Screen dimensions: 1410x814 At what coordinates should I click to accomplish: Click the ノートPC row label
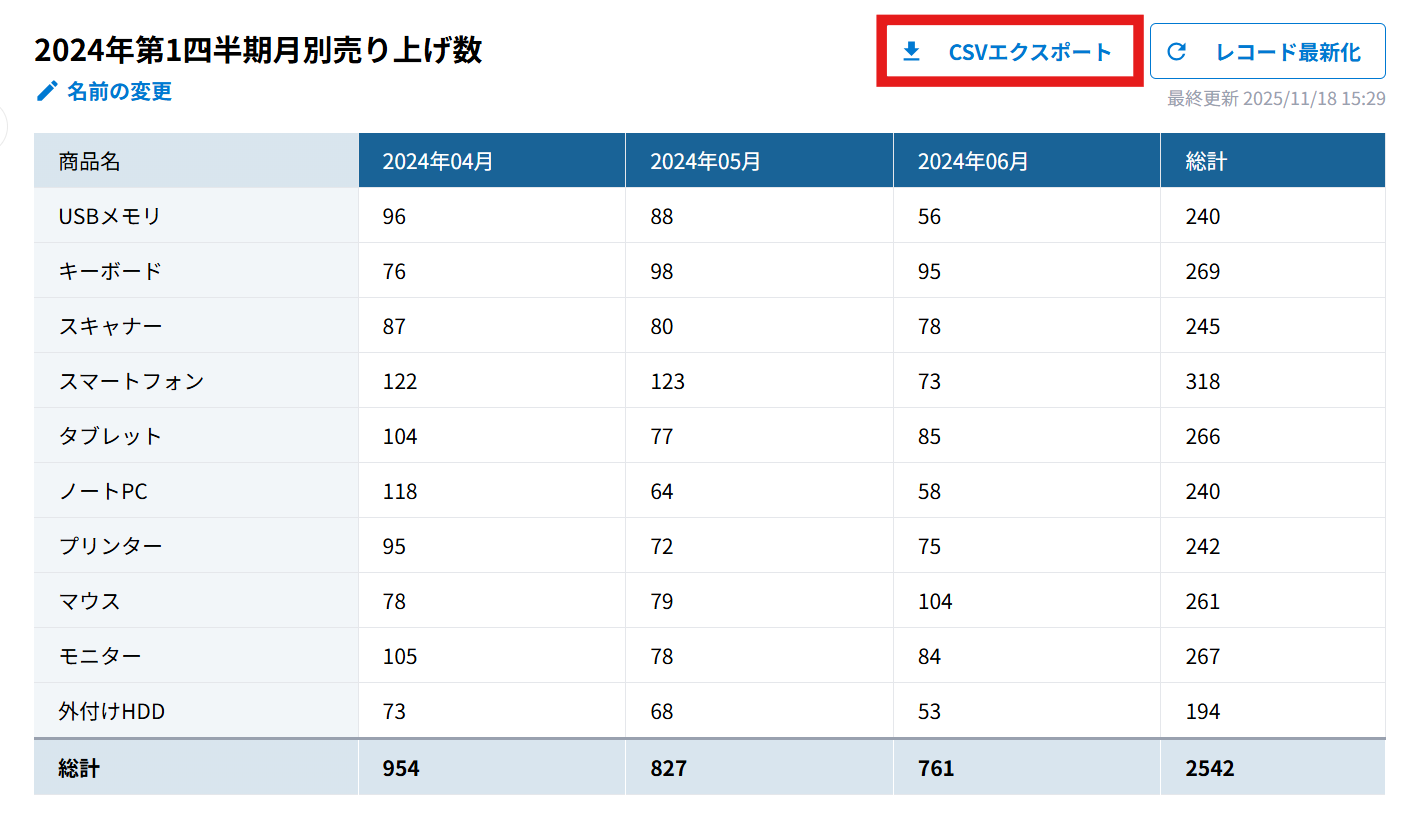click(103, 491)
